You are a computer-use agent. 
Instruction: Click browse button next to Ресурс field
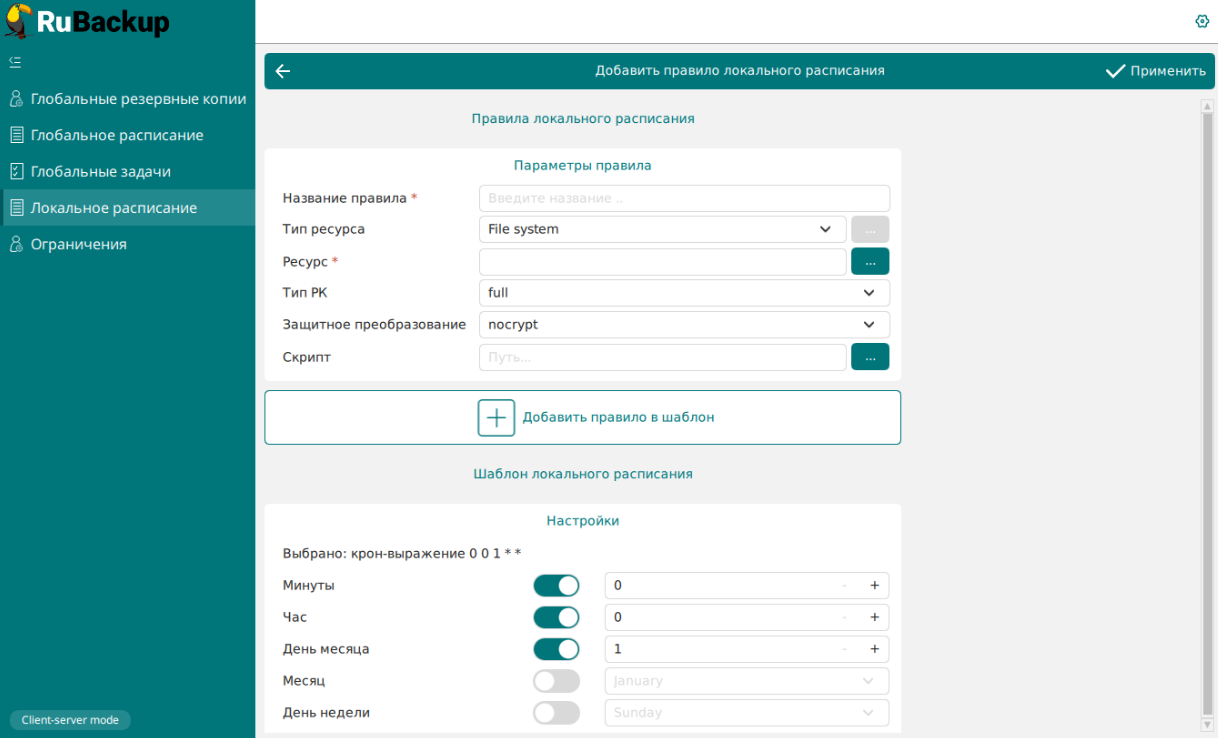tap(869, 261)
